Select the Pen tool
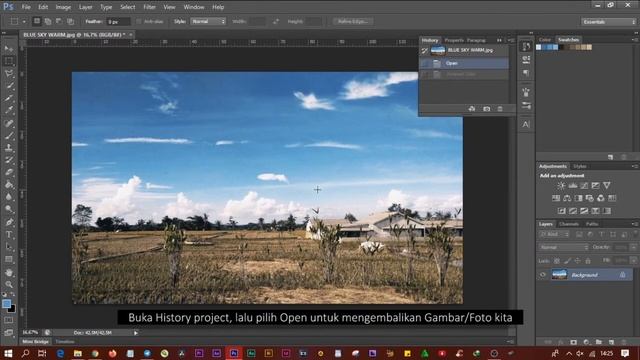 (9, 222)
